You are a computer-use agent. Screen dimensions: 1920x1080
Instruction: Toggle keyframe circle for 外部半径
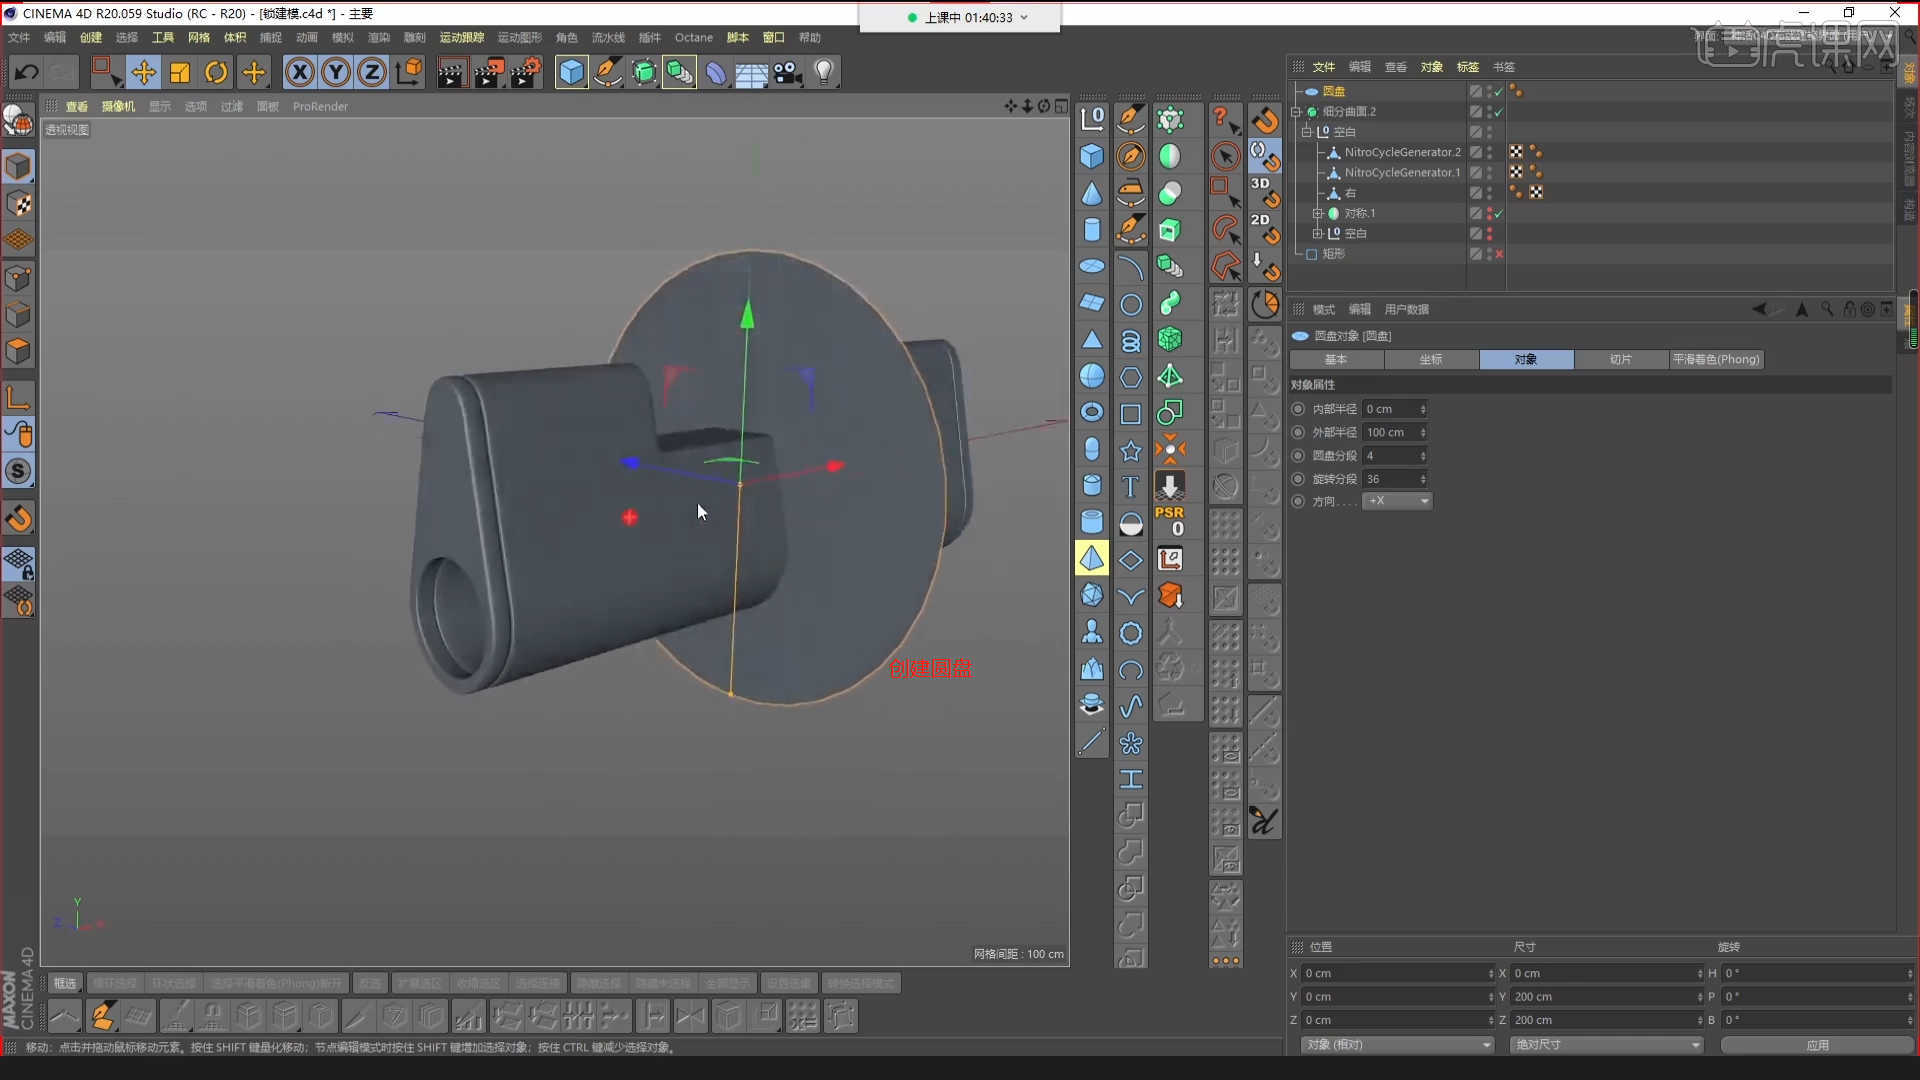(1298, 432)
